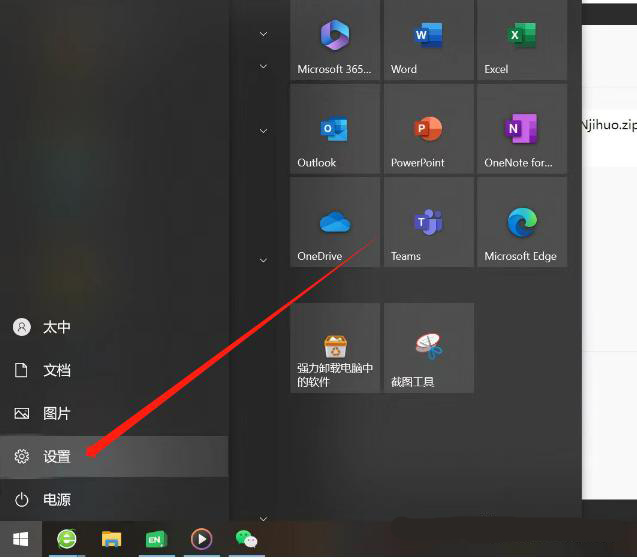Image resolution: width=637 pixels, height=559 pixels.
Task: Open 图片 pictures from Start menu
Action: click(x=114, y=414)
